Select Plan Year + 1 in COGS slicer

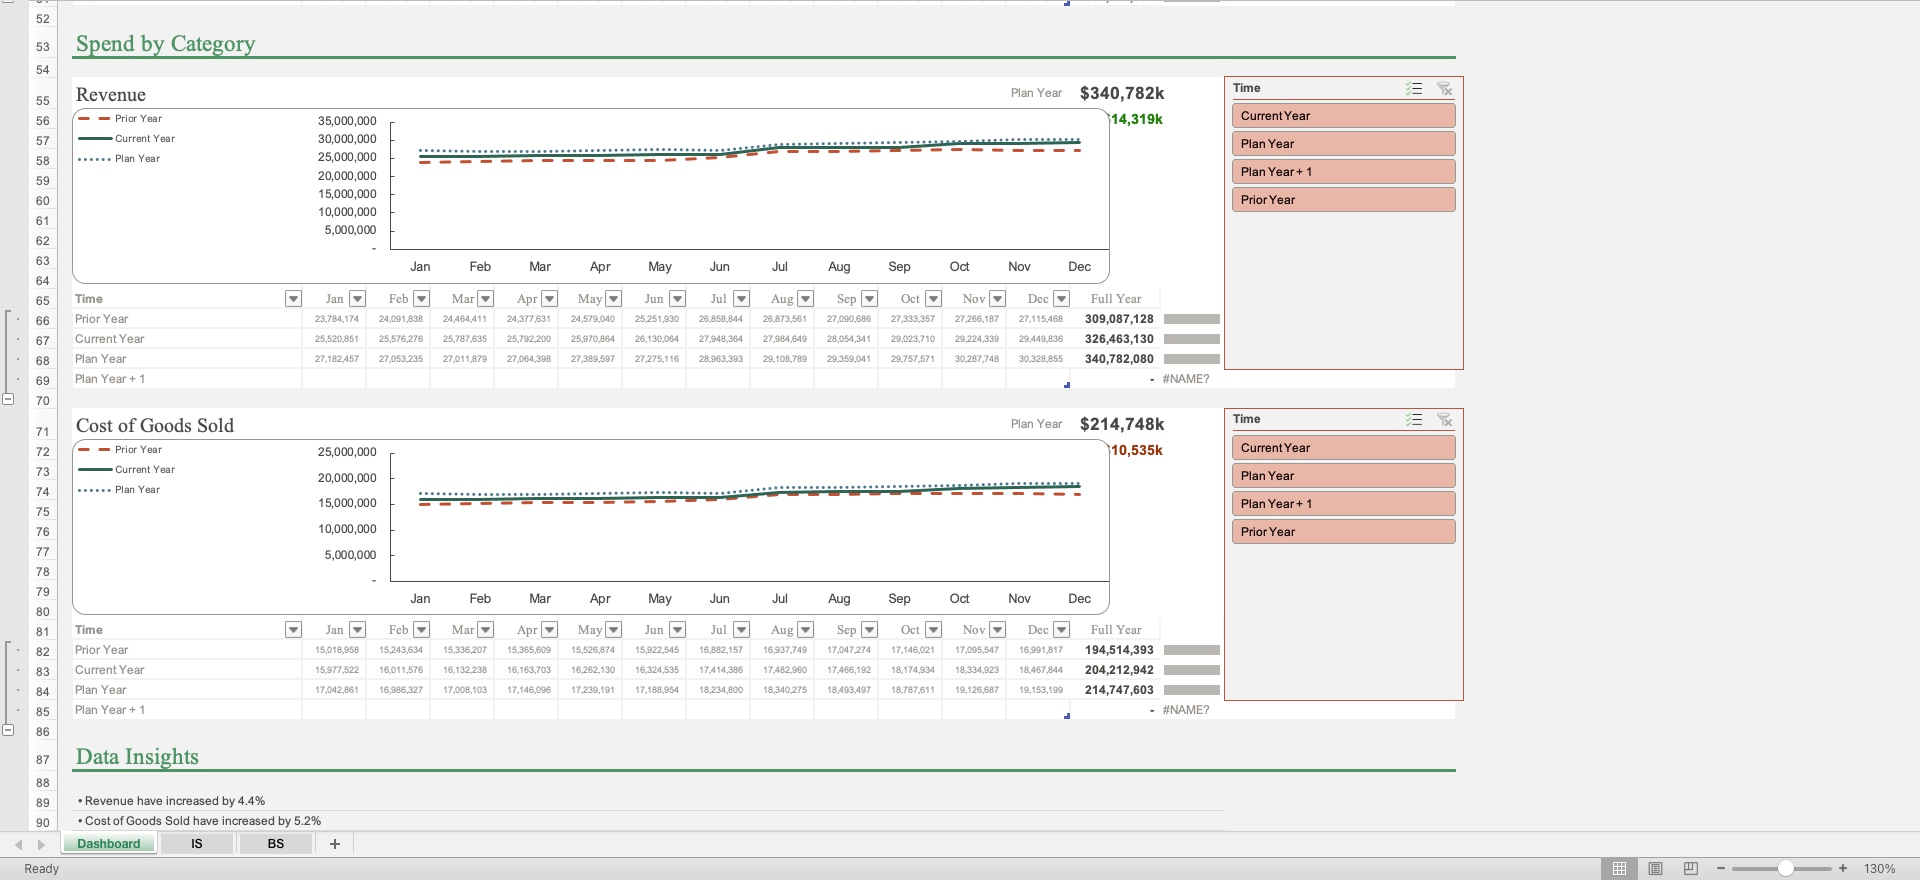click(1343, 504)
